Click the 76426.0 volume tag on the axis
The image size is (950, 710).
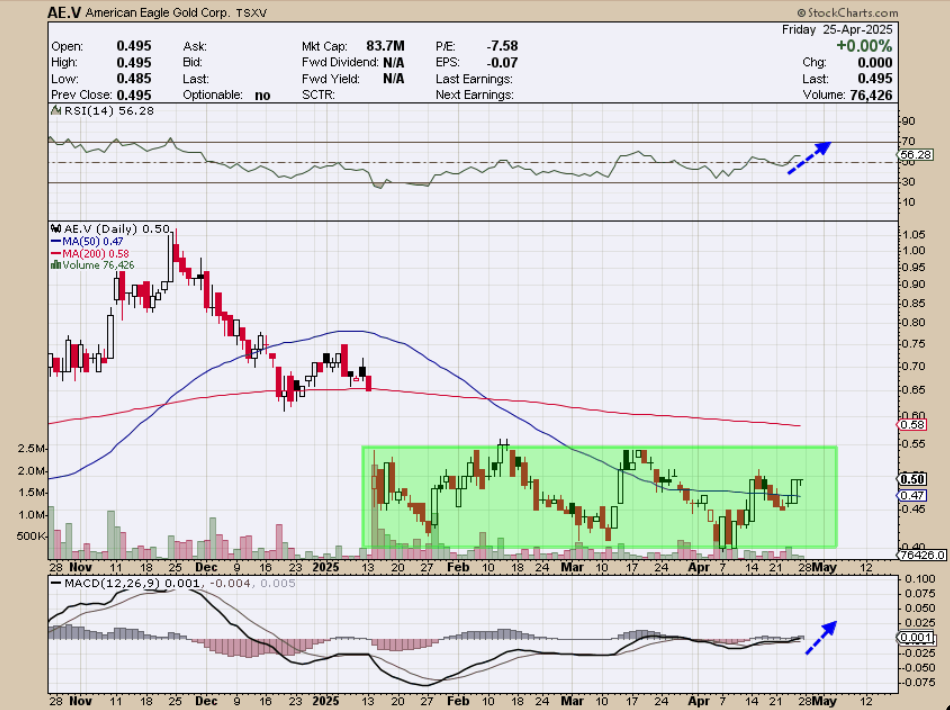(x=922, y=555)
